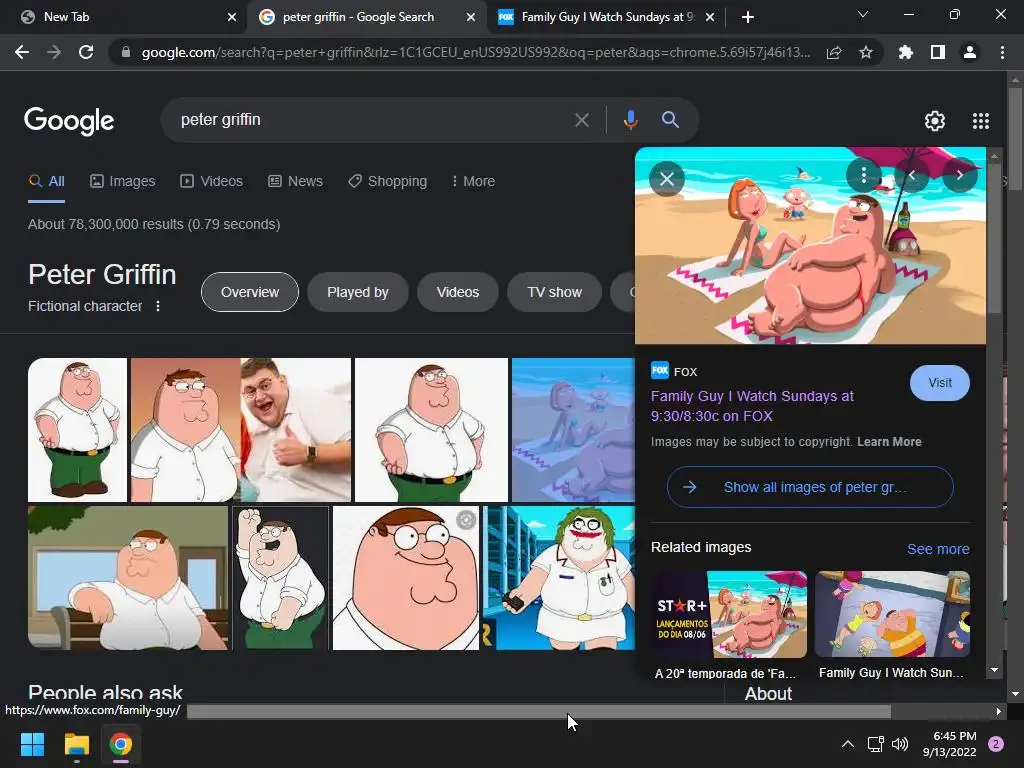Open tab search dropdown chevron
1024x768 pixels.
click(x=863, y=14)
